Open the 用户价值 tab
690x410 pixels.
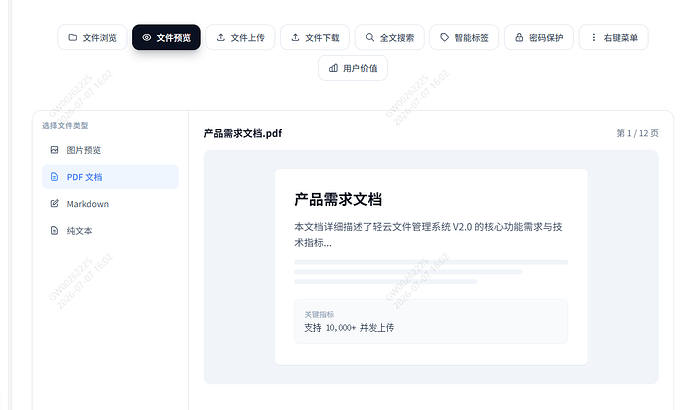click(353, 68)
